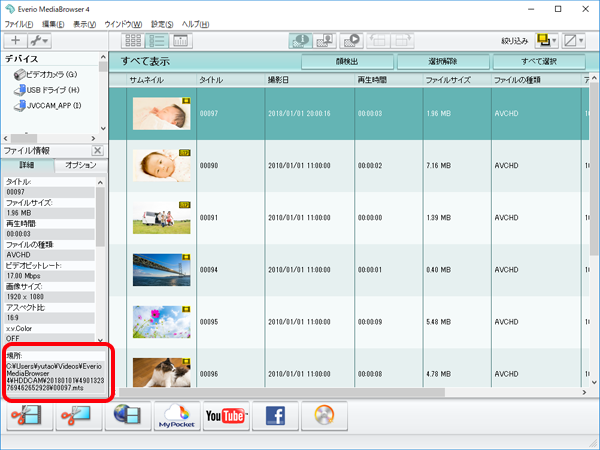Toggle the file information panel icon
The height and width of the screenshot is (450, 600).
[x=300, y=41]
